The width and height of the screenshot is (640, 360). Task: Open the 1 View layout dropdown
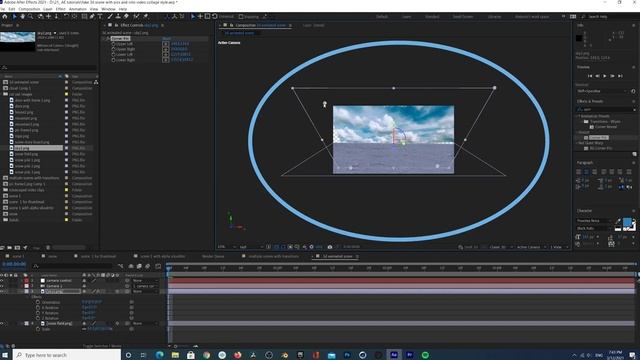pos(558,247)
